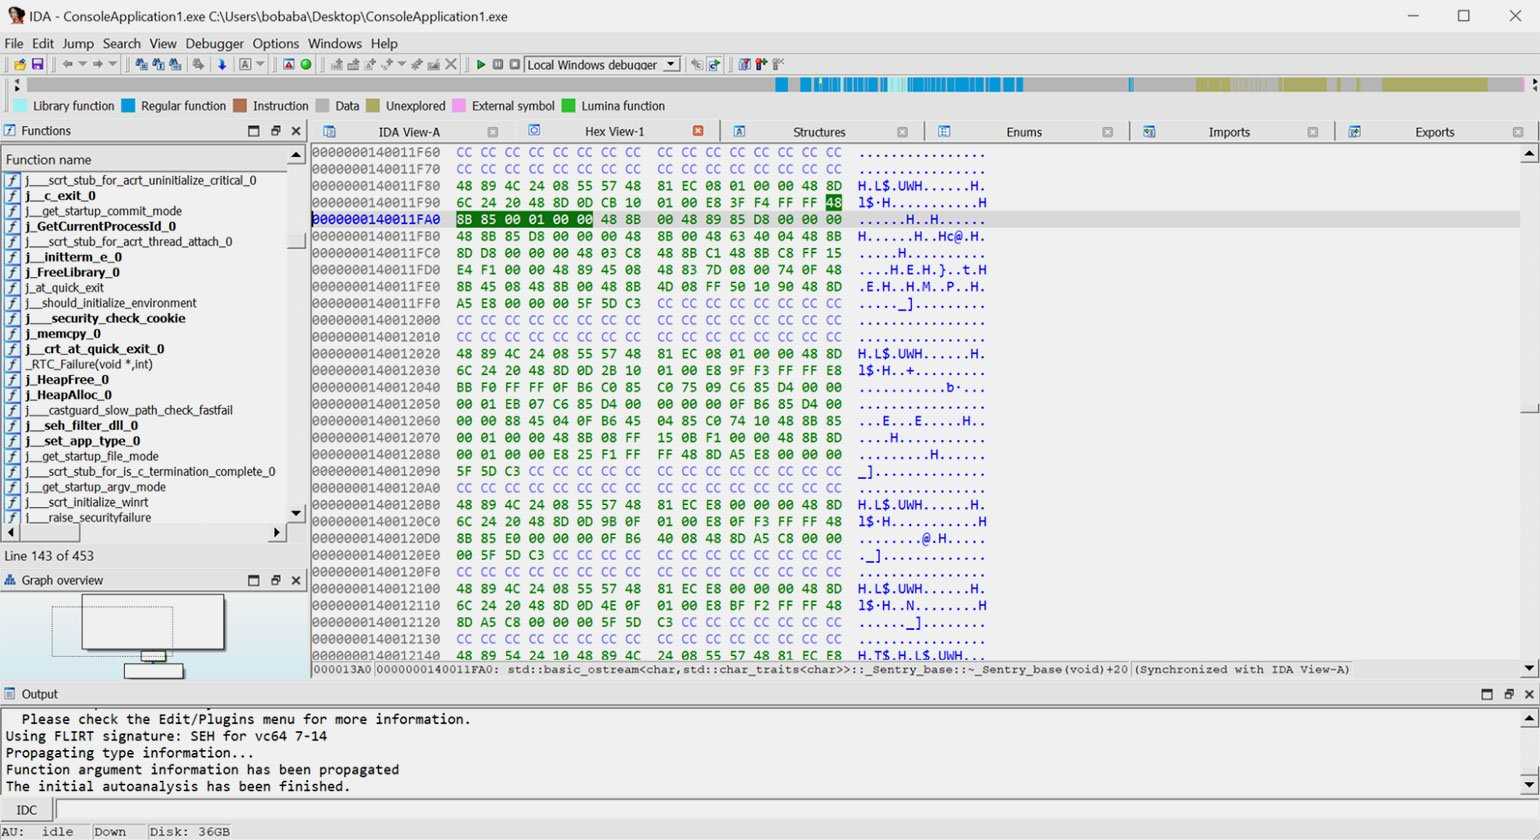Image resolution: width=1540 pixels, height=840 pixels.
Task: Open the Local Windows debugger dropdown
Action: [671, 65]
